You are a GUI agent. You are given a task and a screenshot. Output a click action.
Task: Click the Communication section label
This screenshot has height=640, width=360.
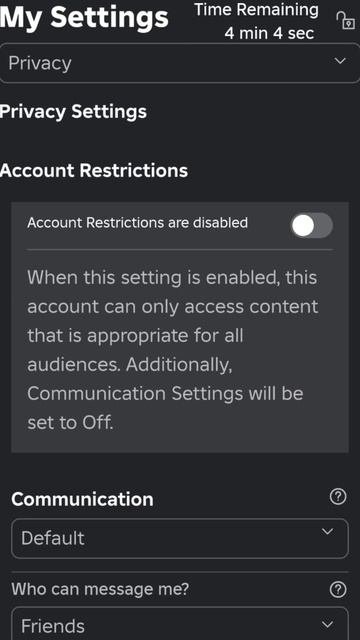tap(82, 499)
